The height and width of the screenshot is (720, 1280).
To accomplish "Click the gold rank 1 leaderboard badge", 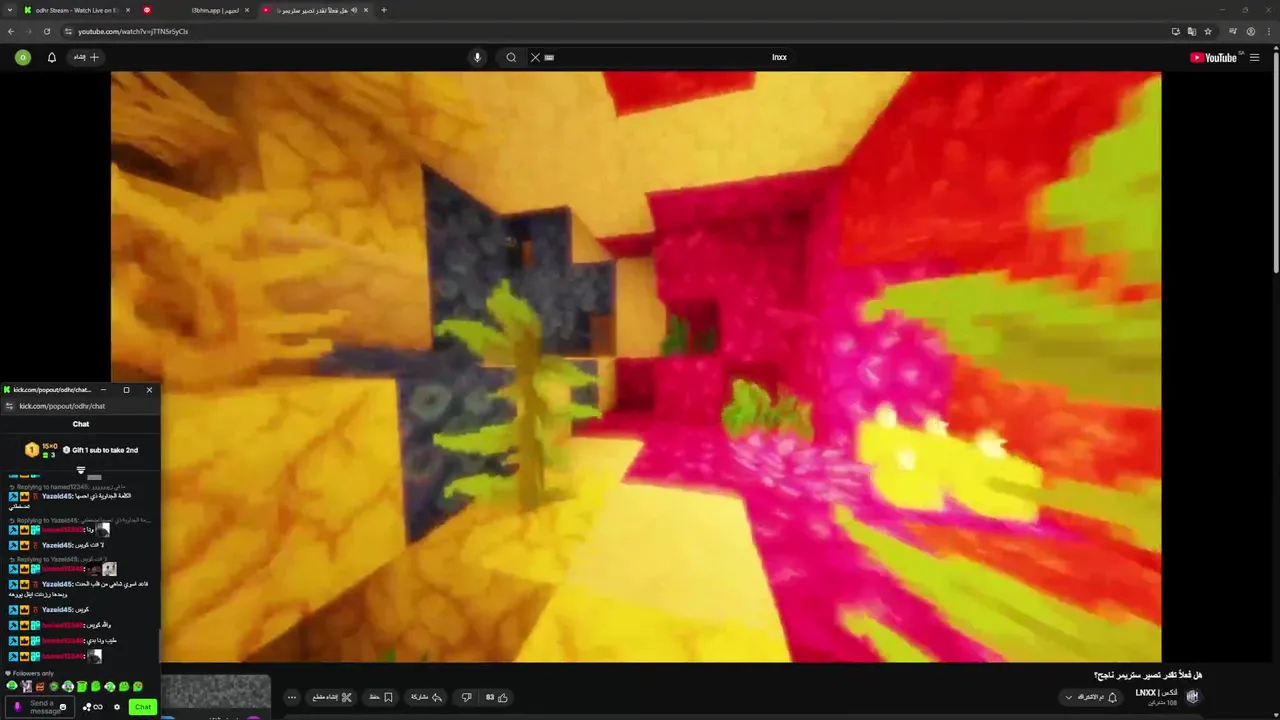I will pyautogui.click(x=32, y=450).
